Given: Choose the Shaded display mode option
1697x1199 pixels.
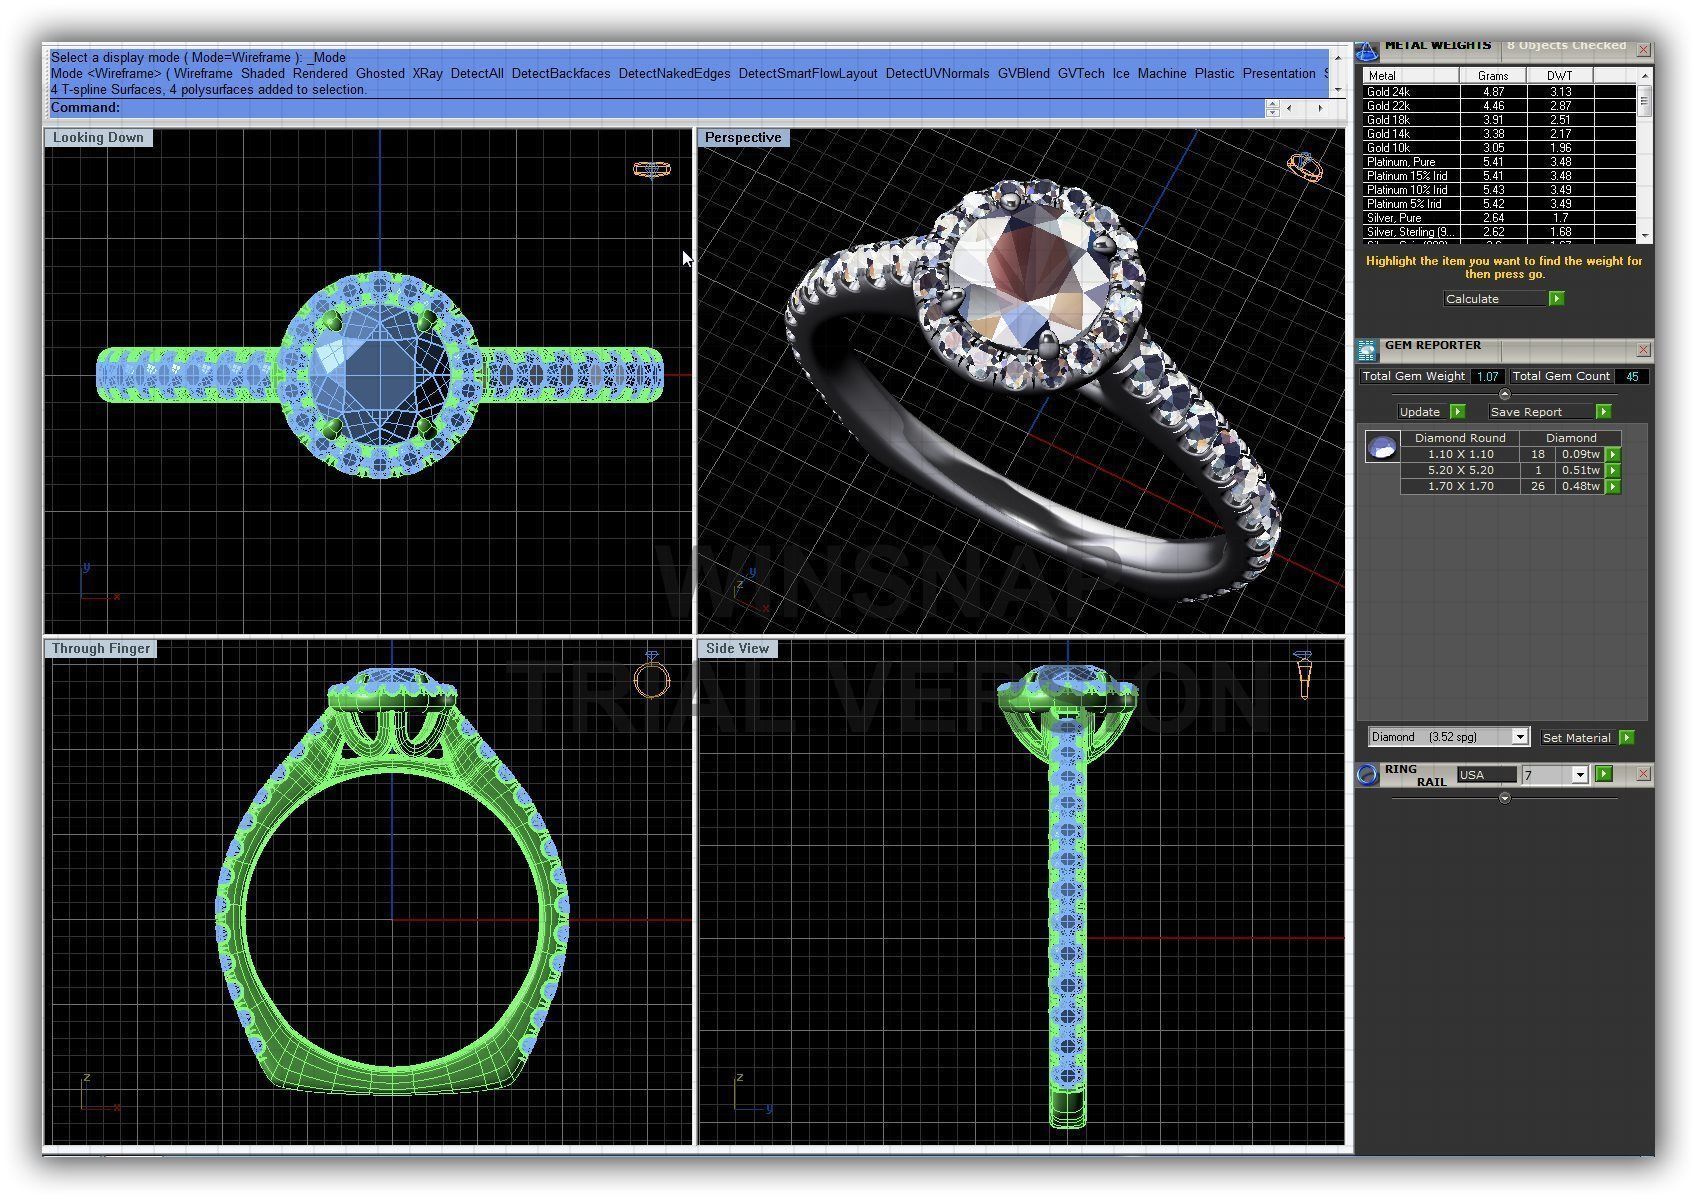Looking at the screenshot, I should (x=263, y=73).
